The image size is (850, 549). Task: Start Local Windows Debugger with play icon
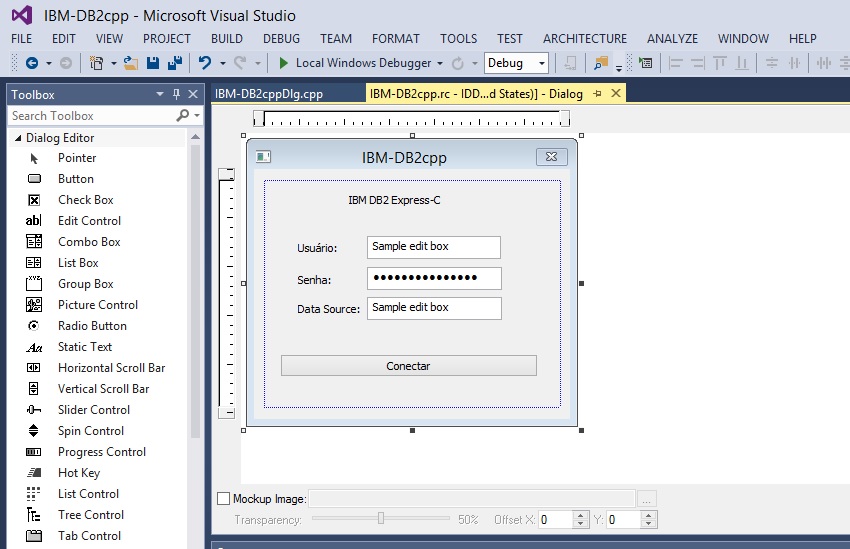pyautogui.click(x=284, y=63)
